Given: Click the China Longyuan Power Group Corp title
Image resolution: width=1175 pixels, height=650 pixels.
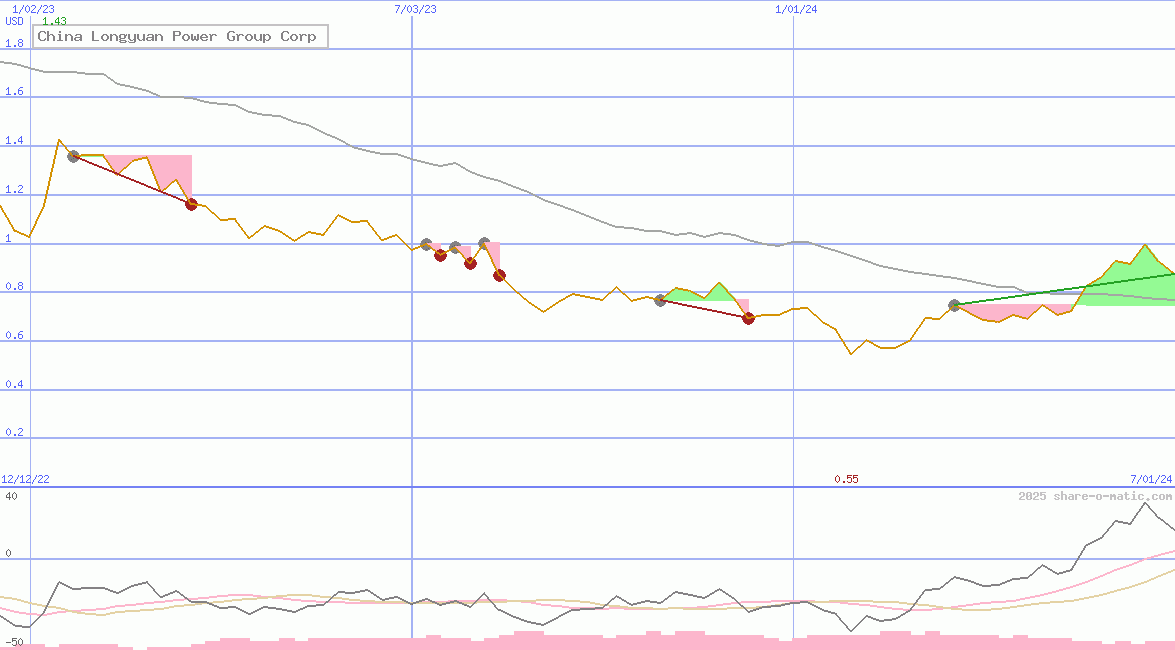Looking at the screenshot, I should (180, 36).
